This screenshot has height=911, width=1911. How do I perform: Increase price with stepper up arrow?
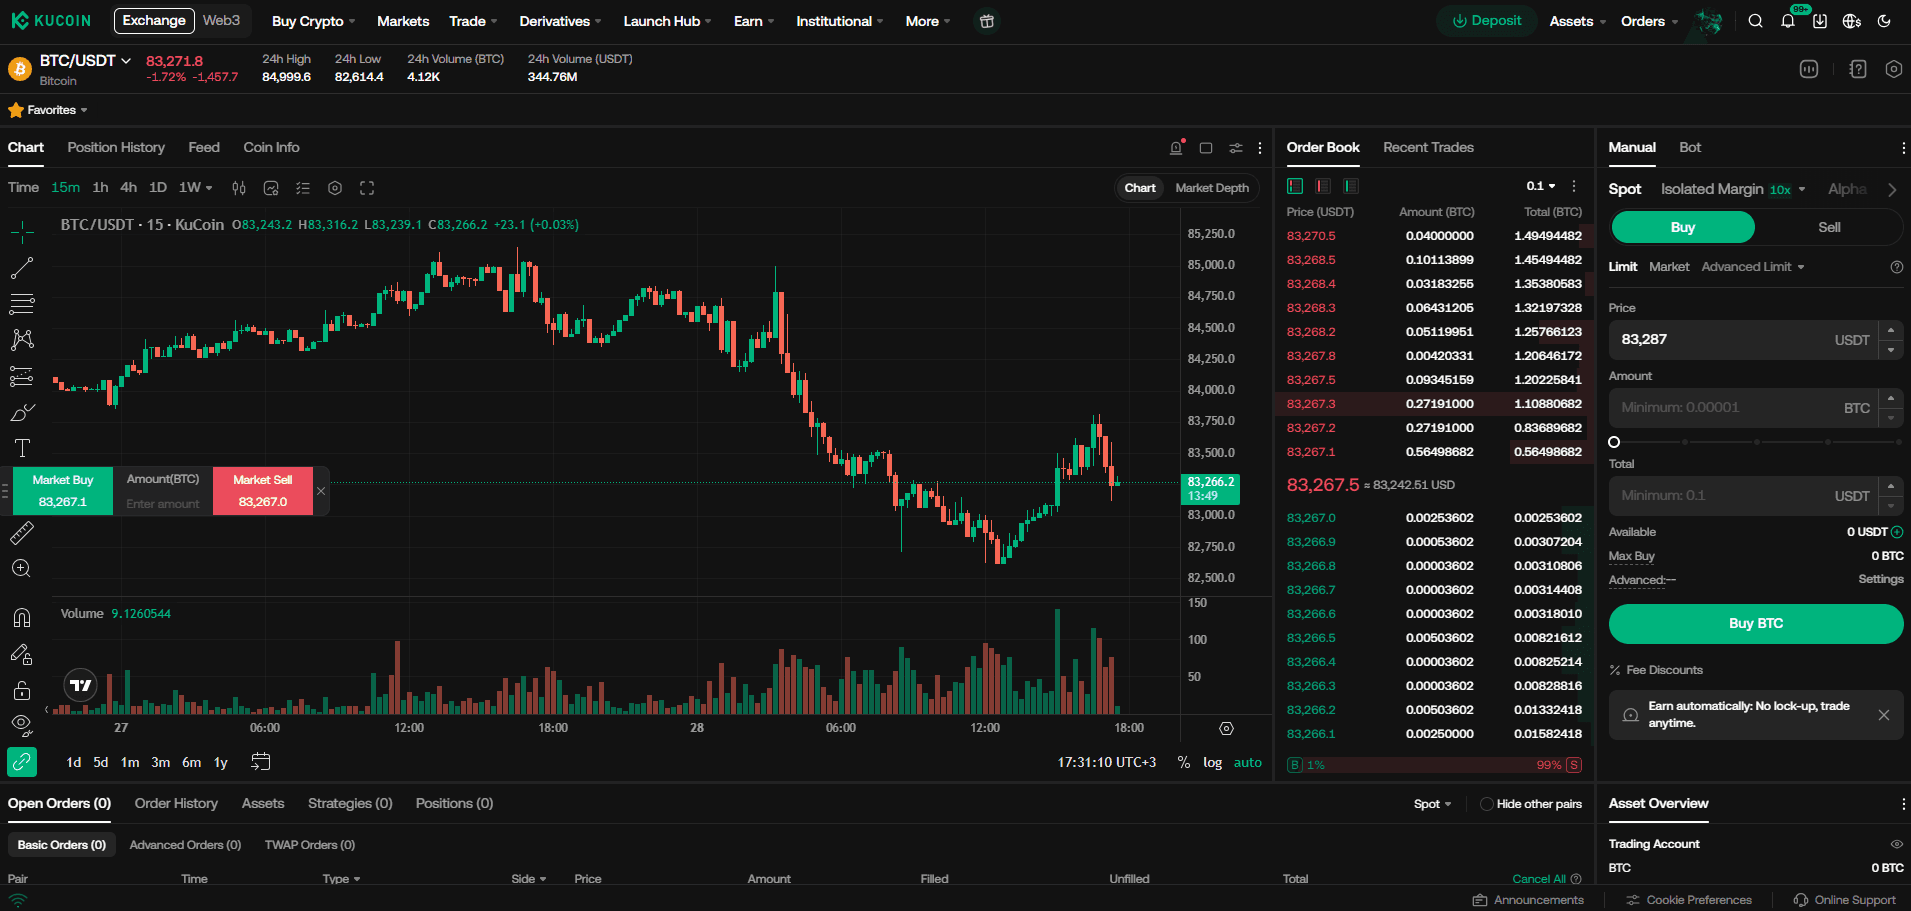(x=1891, y=330)
